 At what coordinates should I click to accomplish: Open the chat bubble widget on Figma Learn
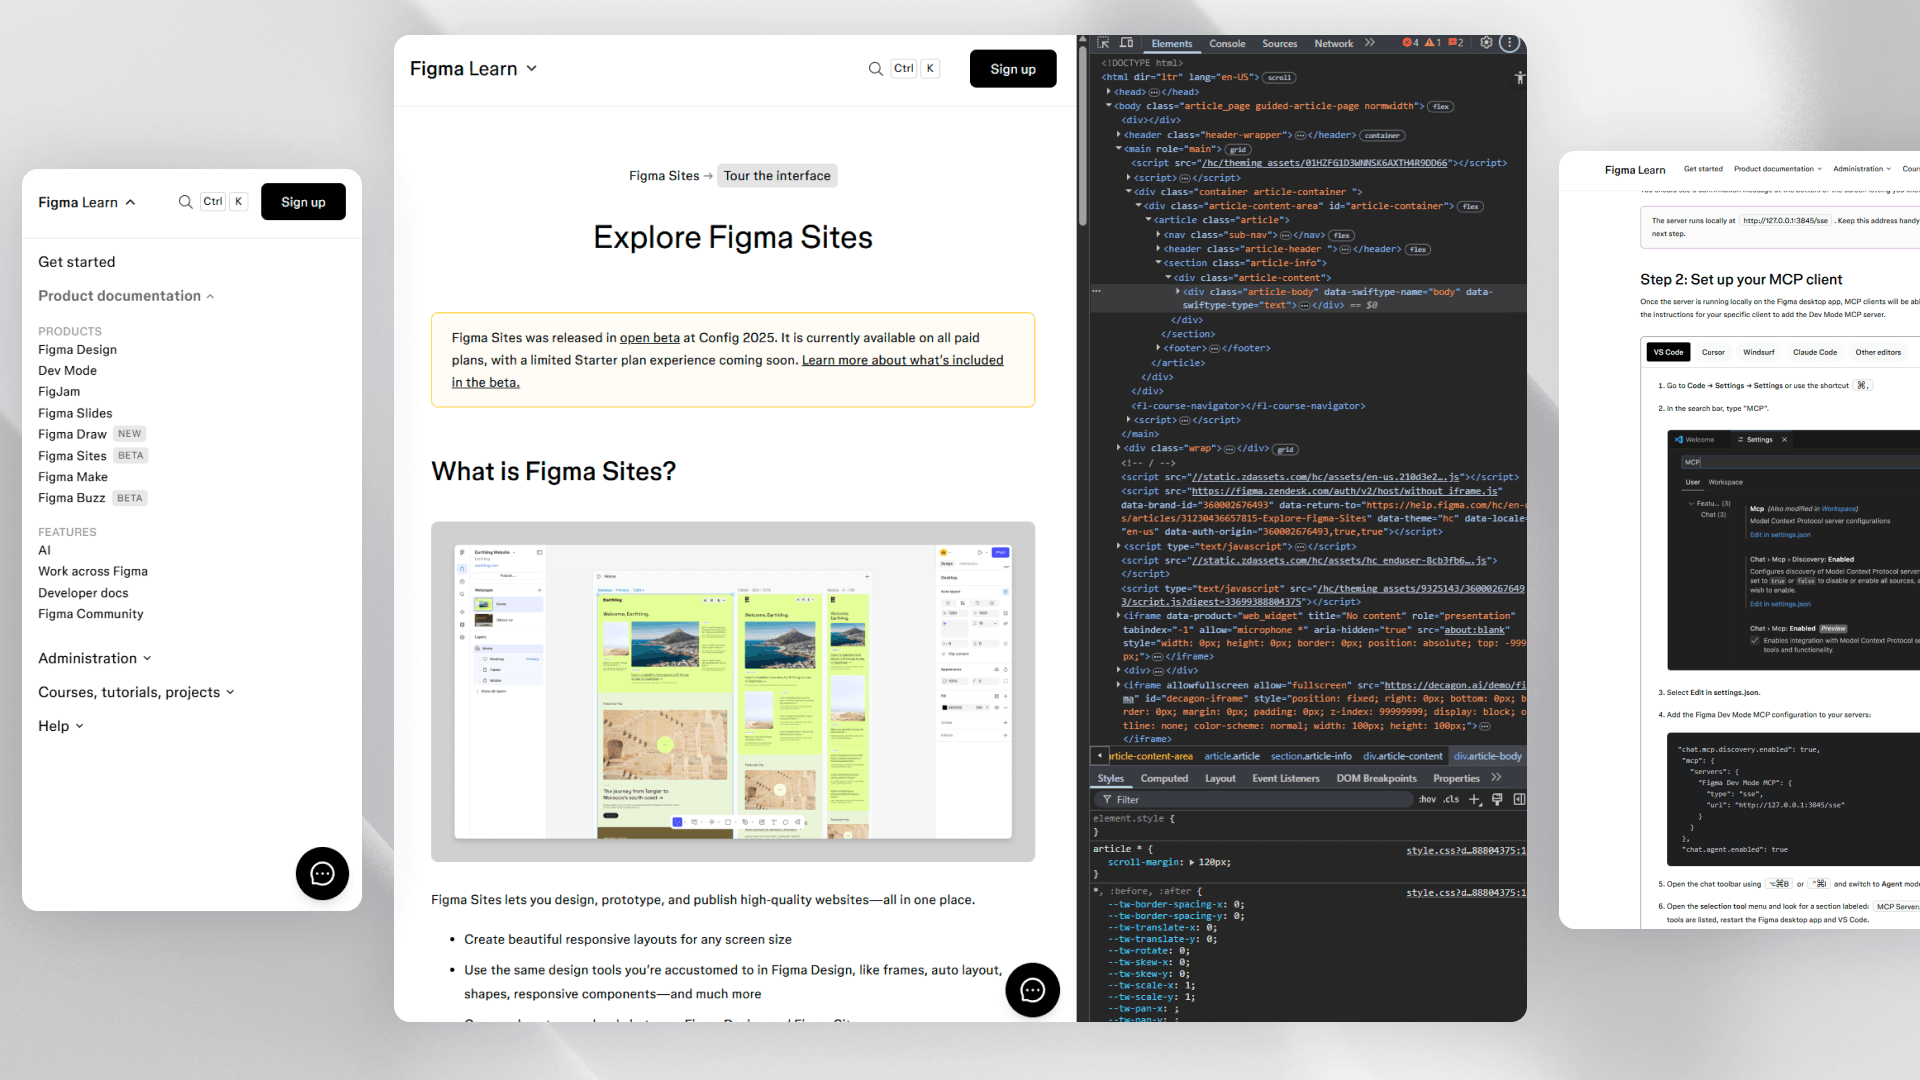[322, 873]
